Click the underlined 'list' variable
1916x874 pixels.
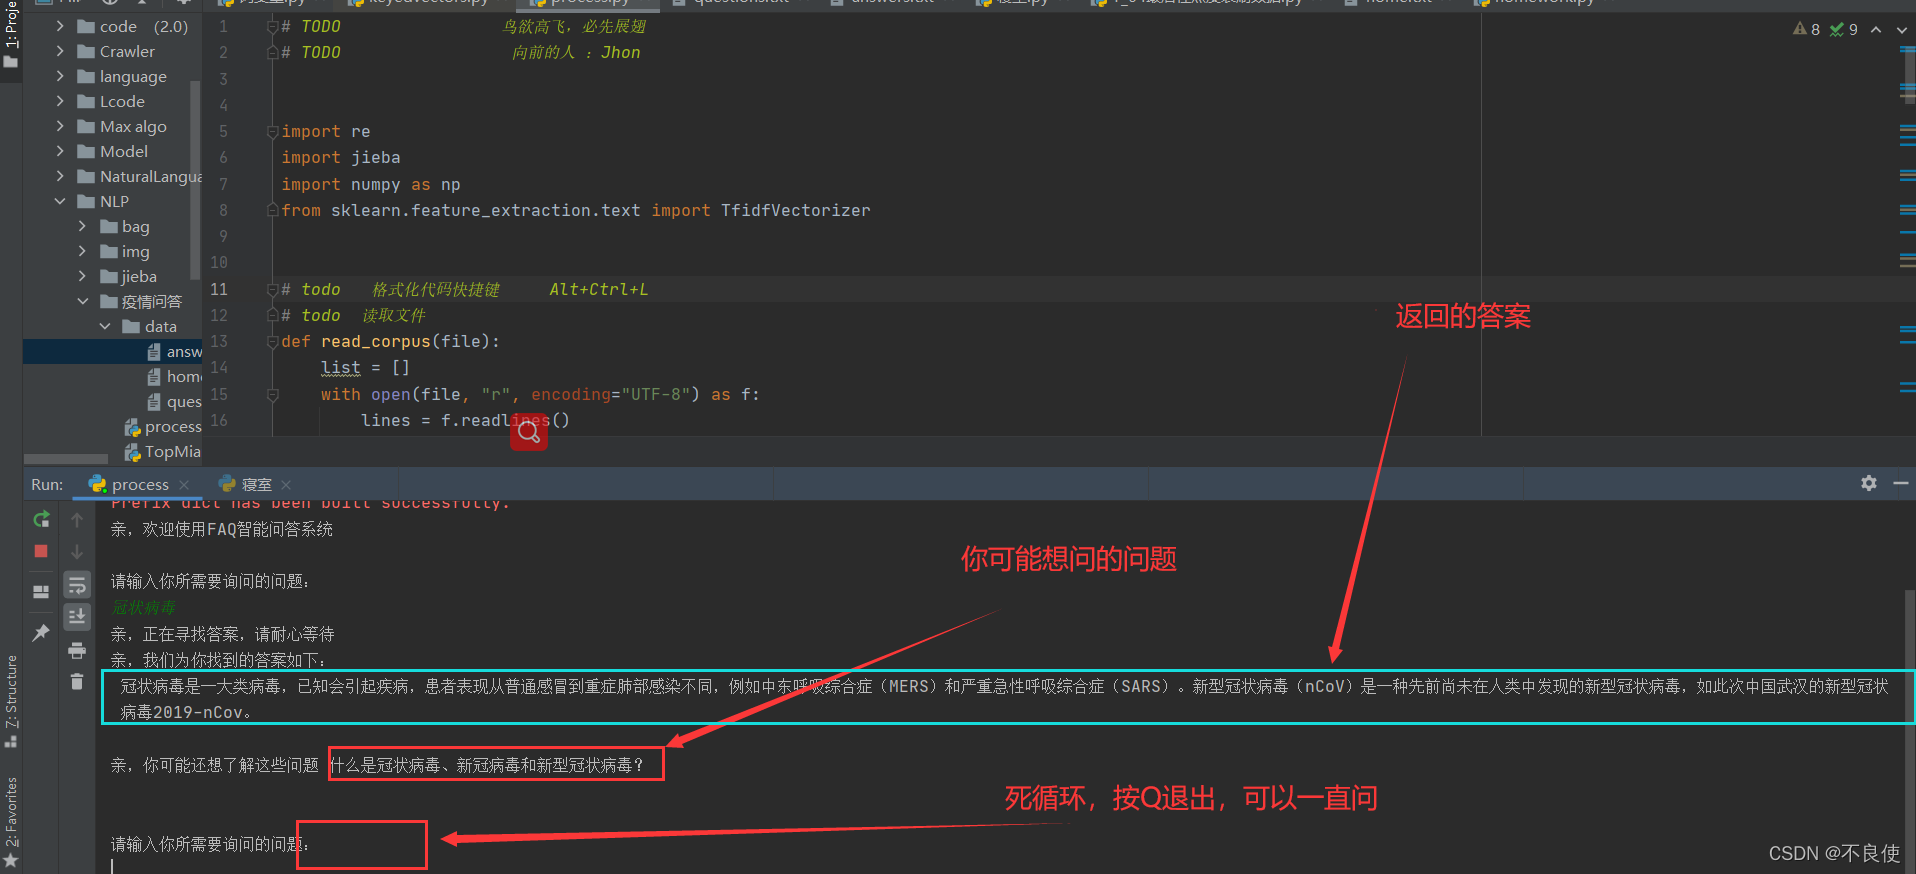click(x=341, y=368)
